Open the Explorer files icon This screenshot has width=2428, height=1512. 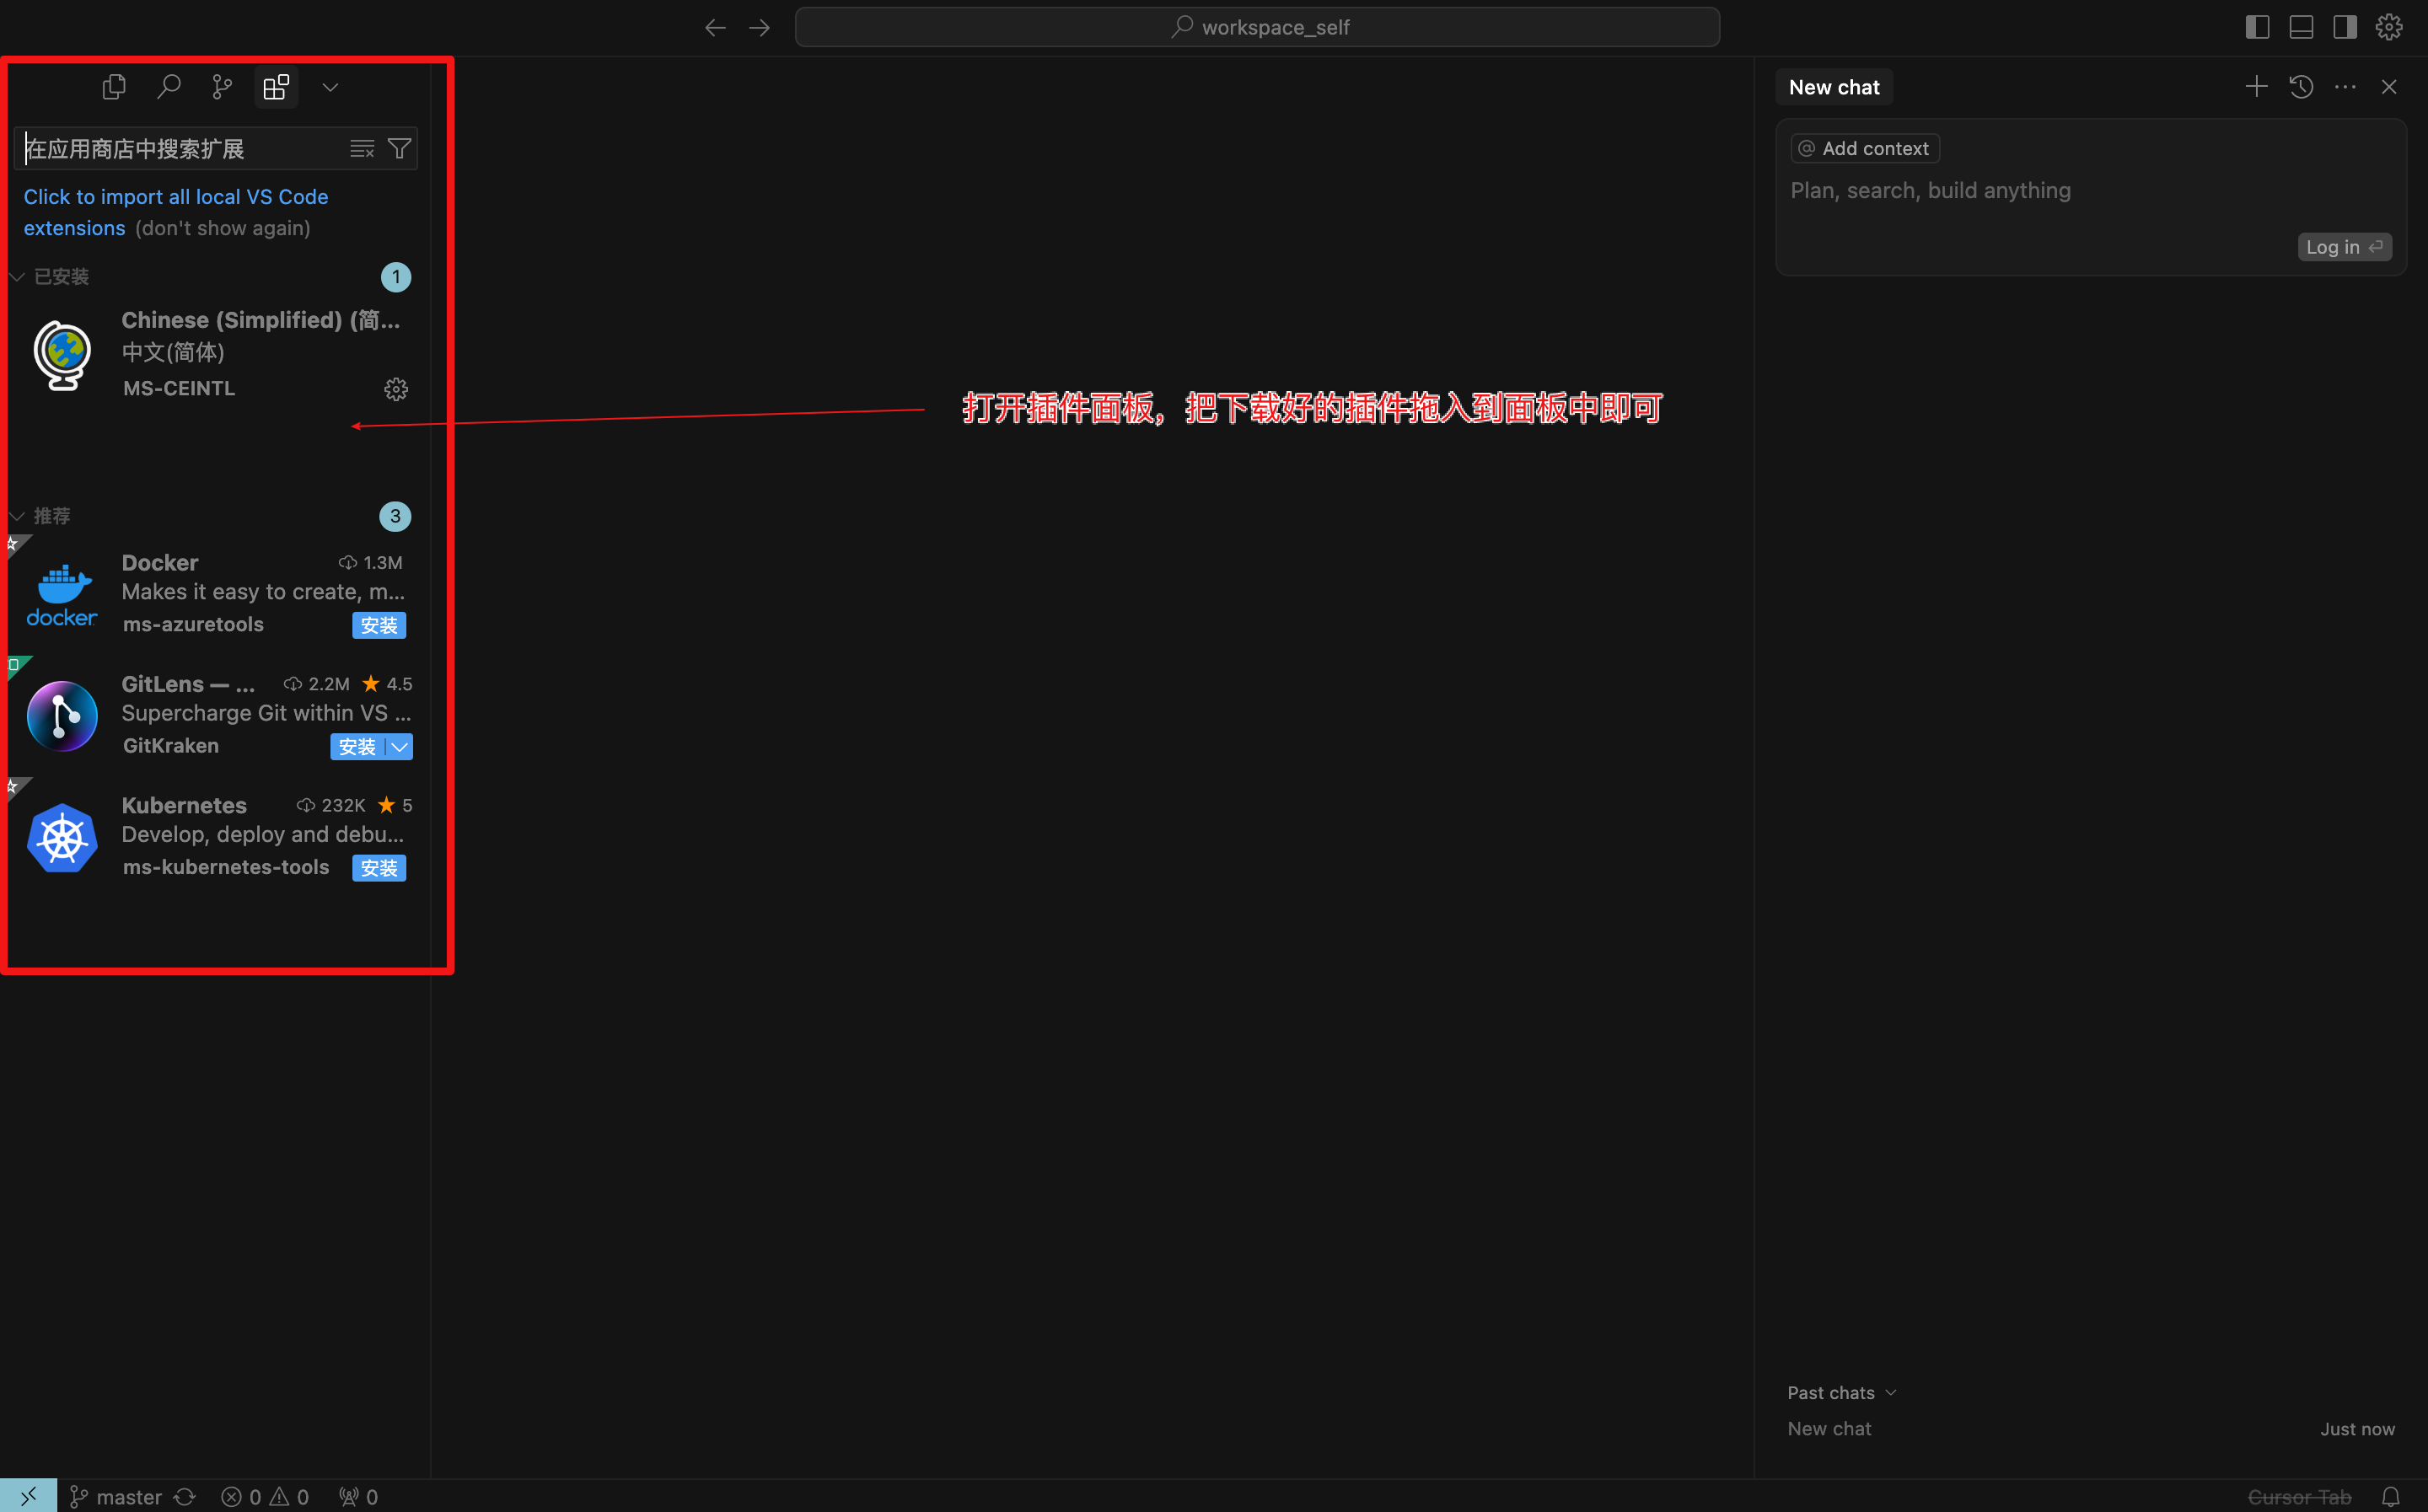[114, 87]
